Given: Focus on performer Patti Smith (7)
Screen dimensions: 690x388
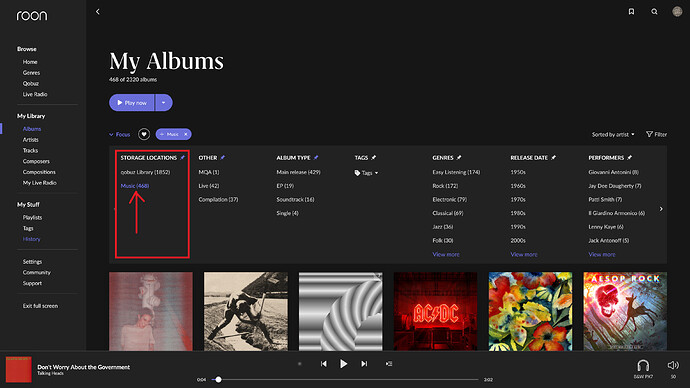Looking at the screenshot, I should pos(605,199).
